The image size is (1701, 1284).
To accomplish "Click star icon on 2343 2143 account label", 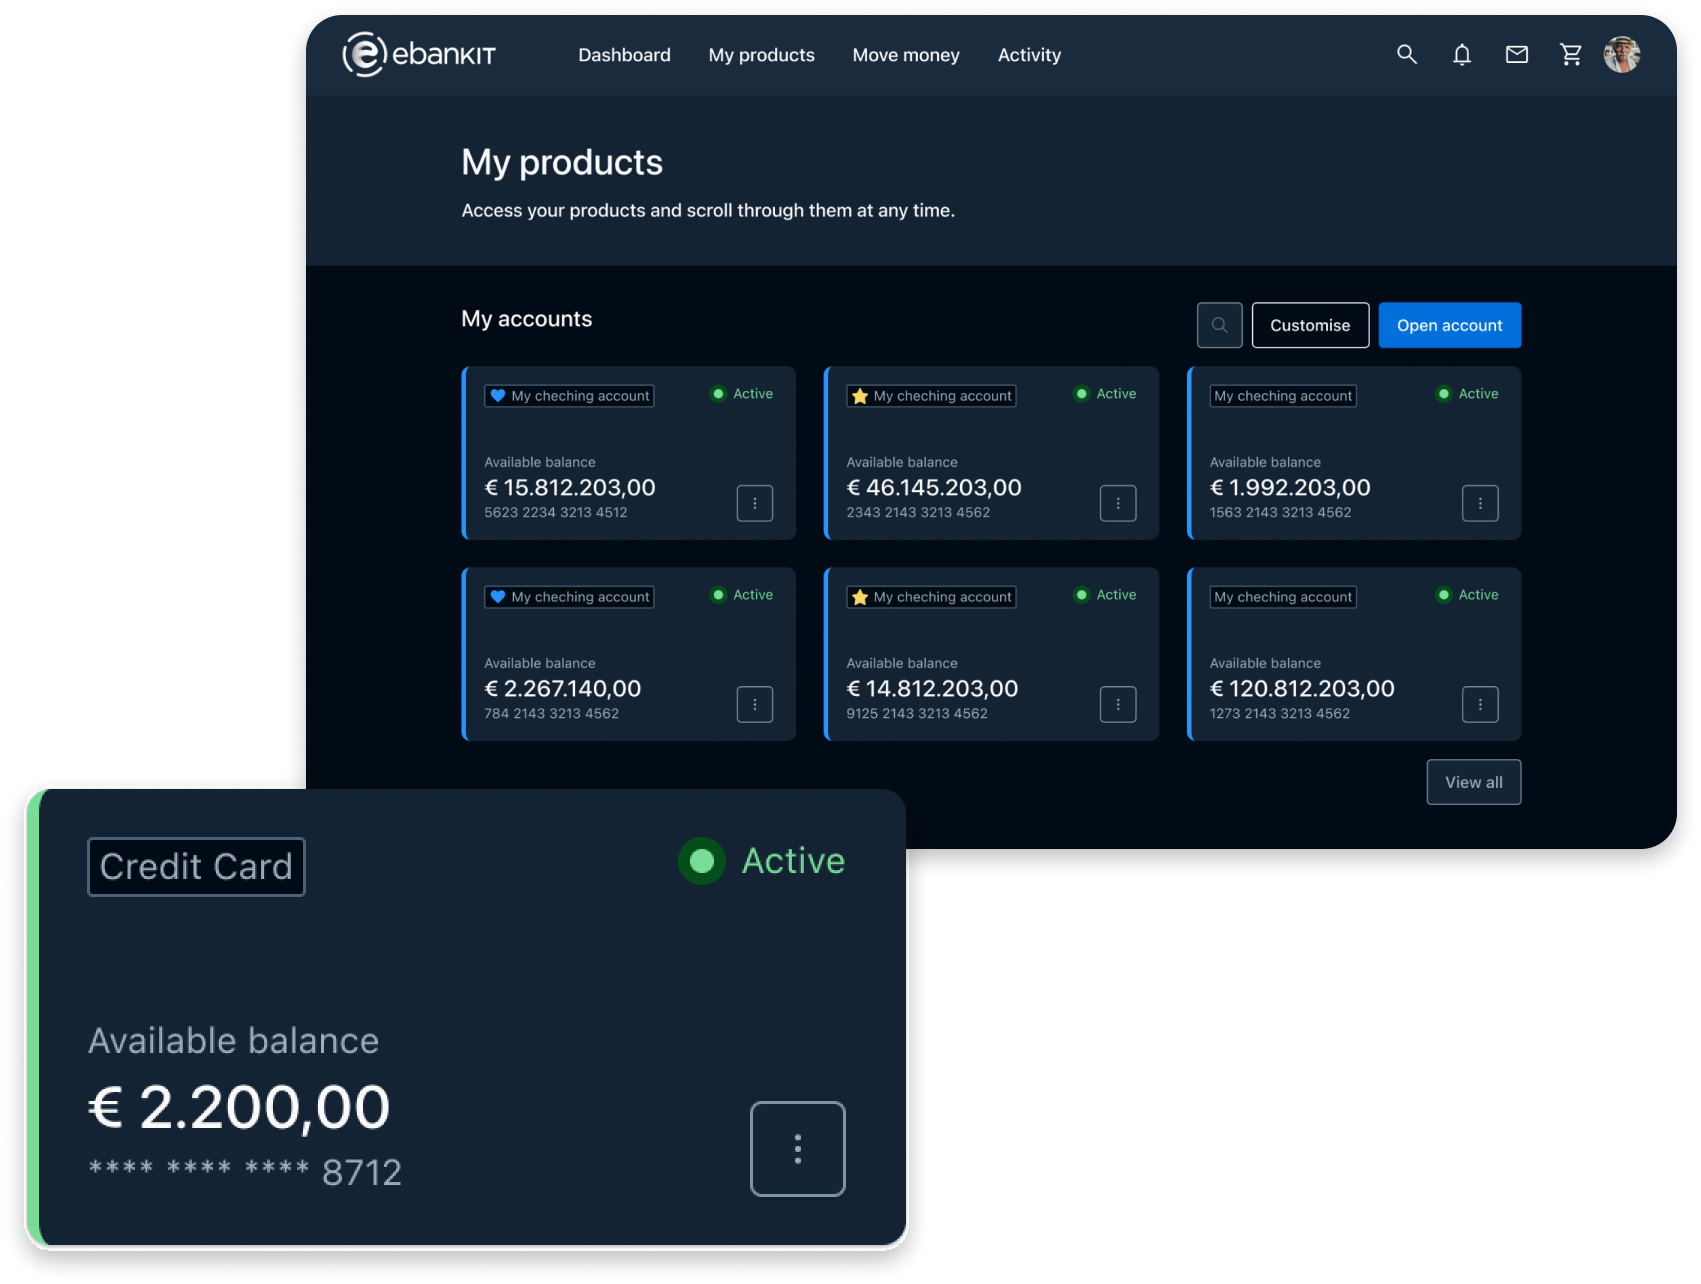I will click(x=859, y=396).
